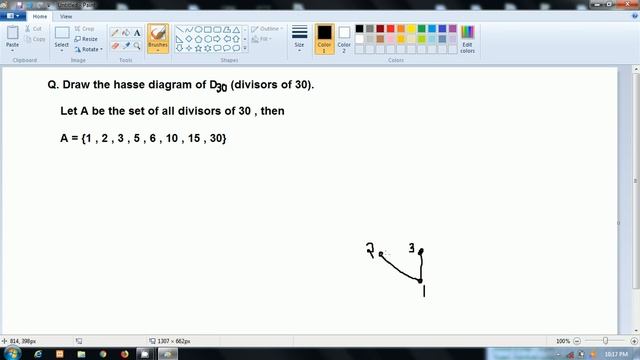Viewport: 640px width, 360px height.
Task: Open the Resize dialog
Action: pyautogui.click(x=86, y=39)
